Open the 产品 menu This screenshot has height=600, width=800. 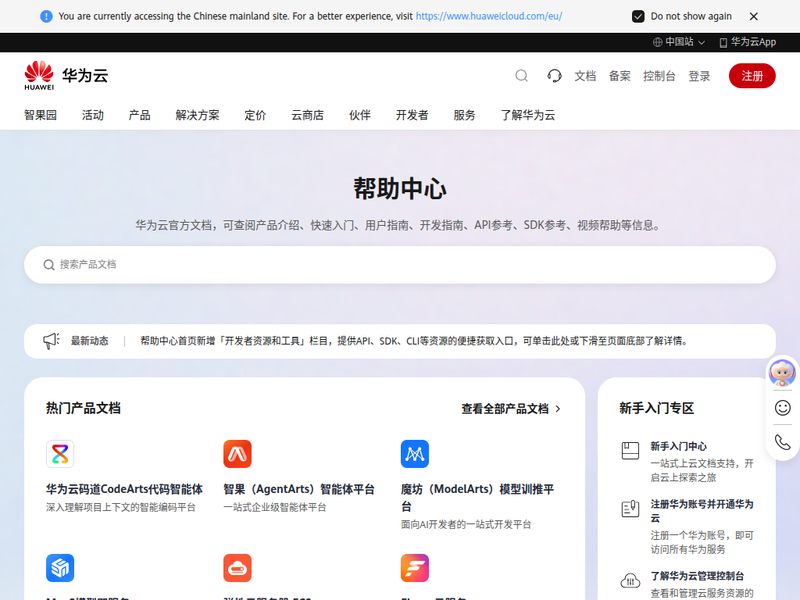click(139, 115)
